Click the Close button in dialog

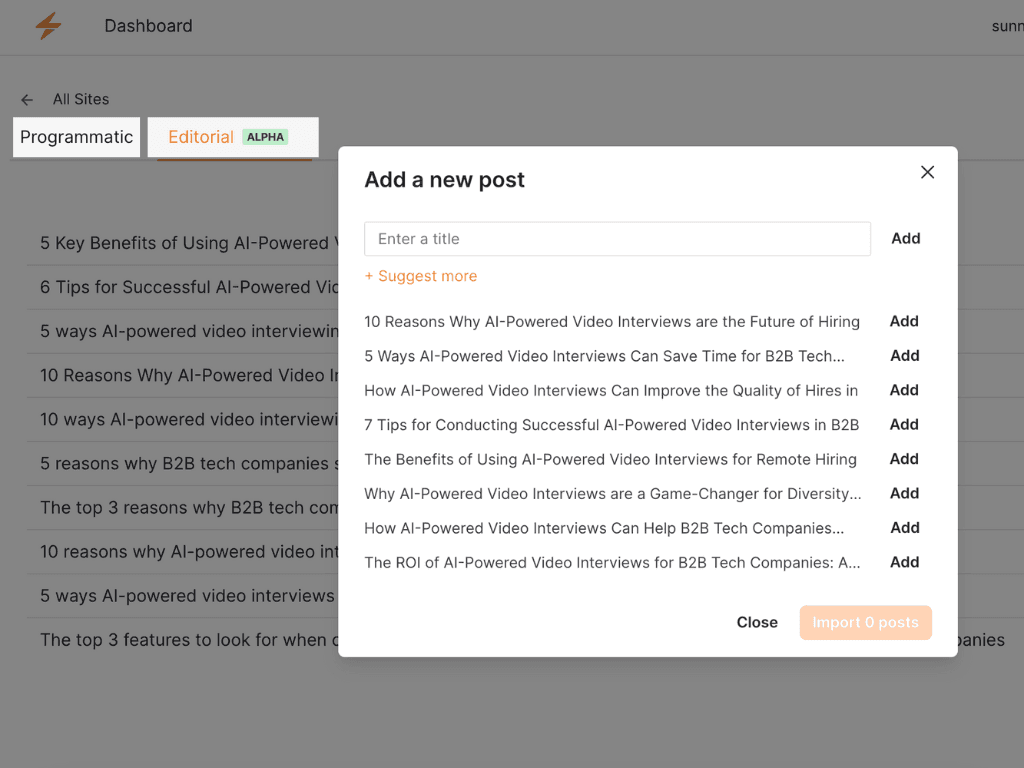click(757, 622)
